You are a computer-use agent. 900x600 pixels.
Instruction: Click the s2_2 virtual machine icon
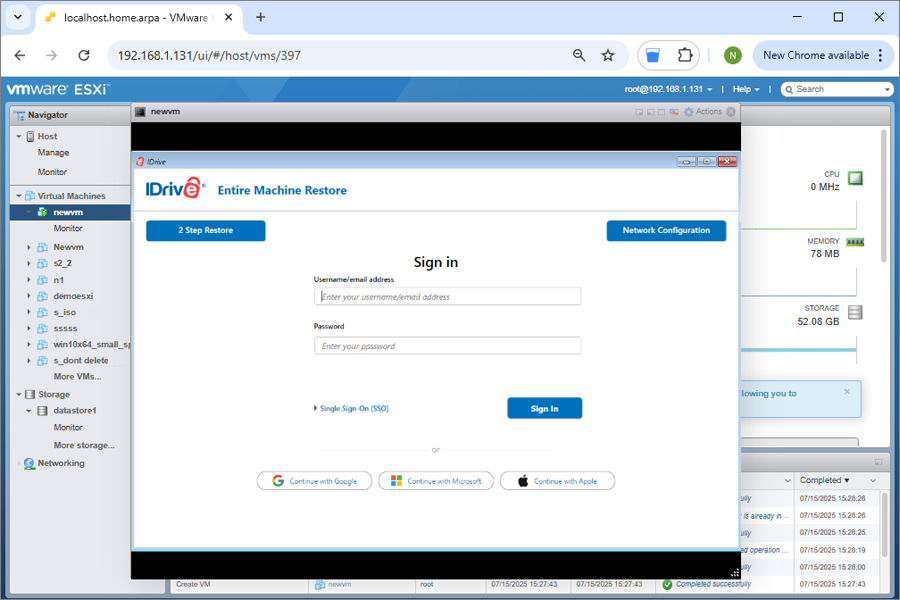click(x=42, y=264)
